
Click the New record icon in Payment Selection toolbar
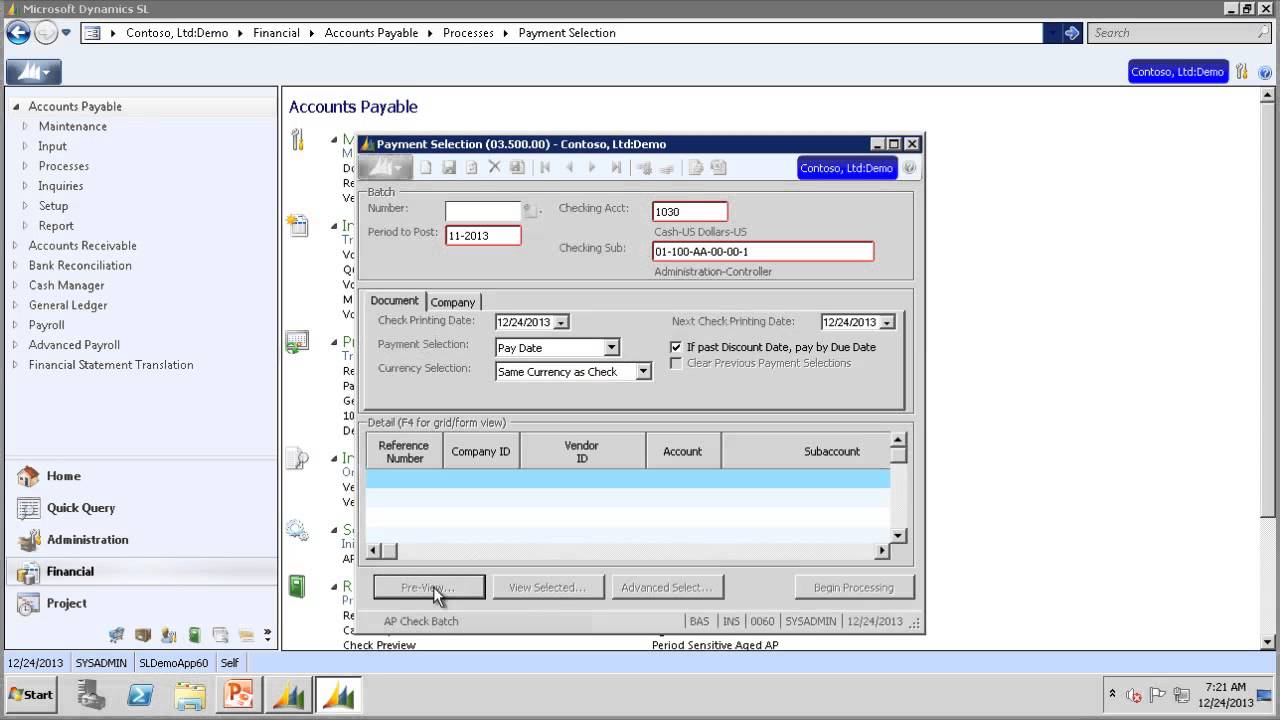click(426, 168)
